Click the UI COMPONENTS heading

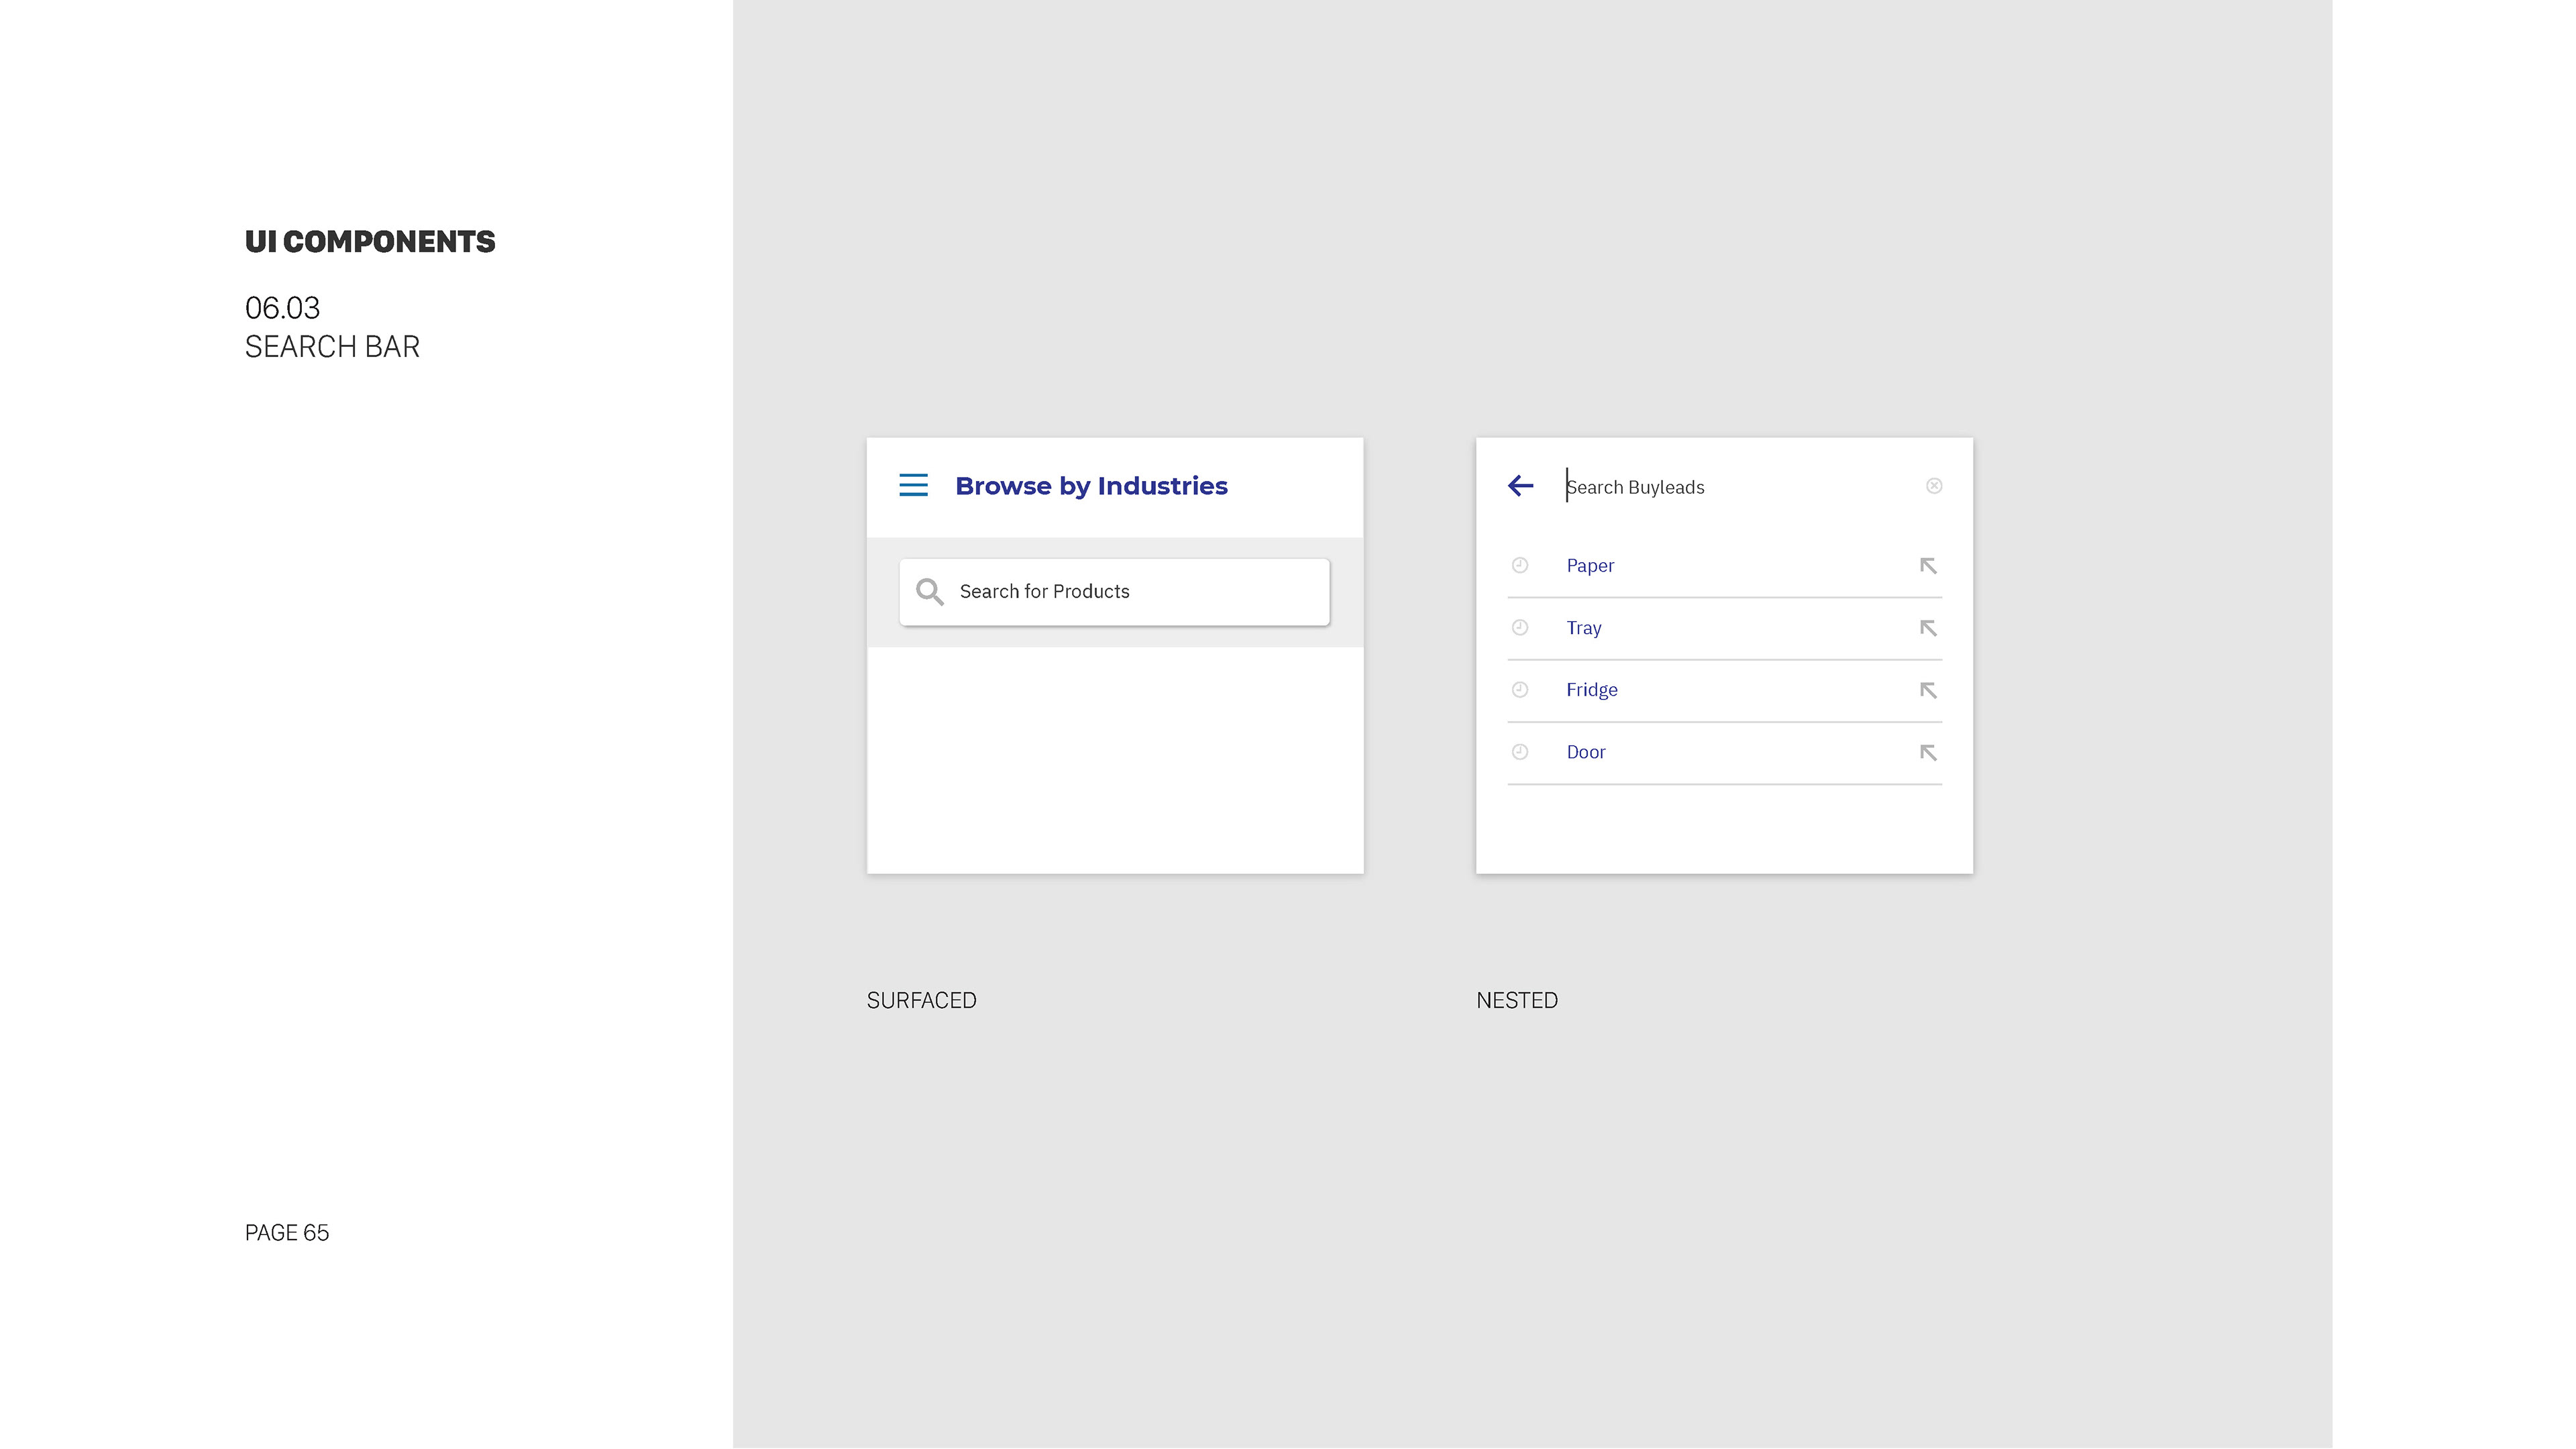370,242
